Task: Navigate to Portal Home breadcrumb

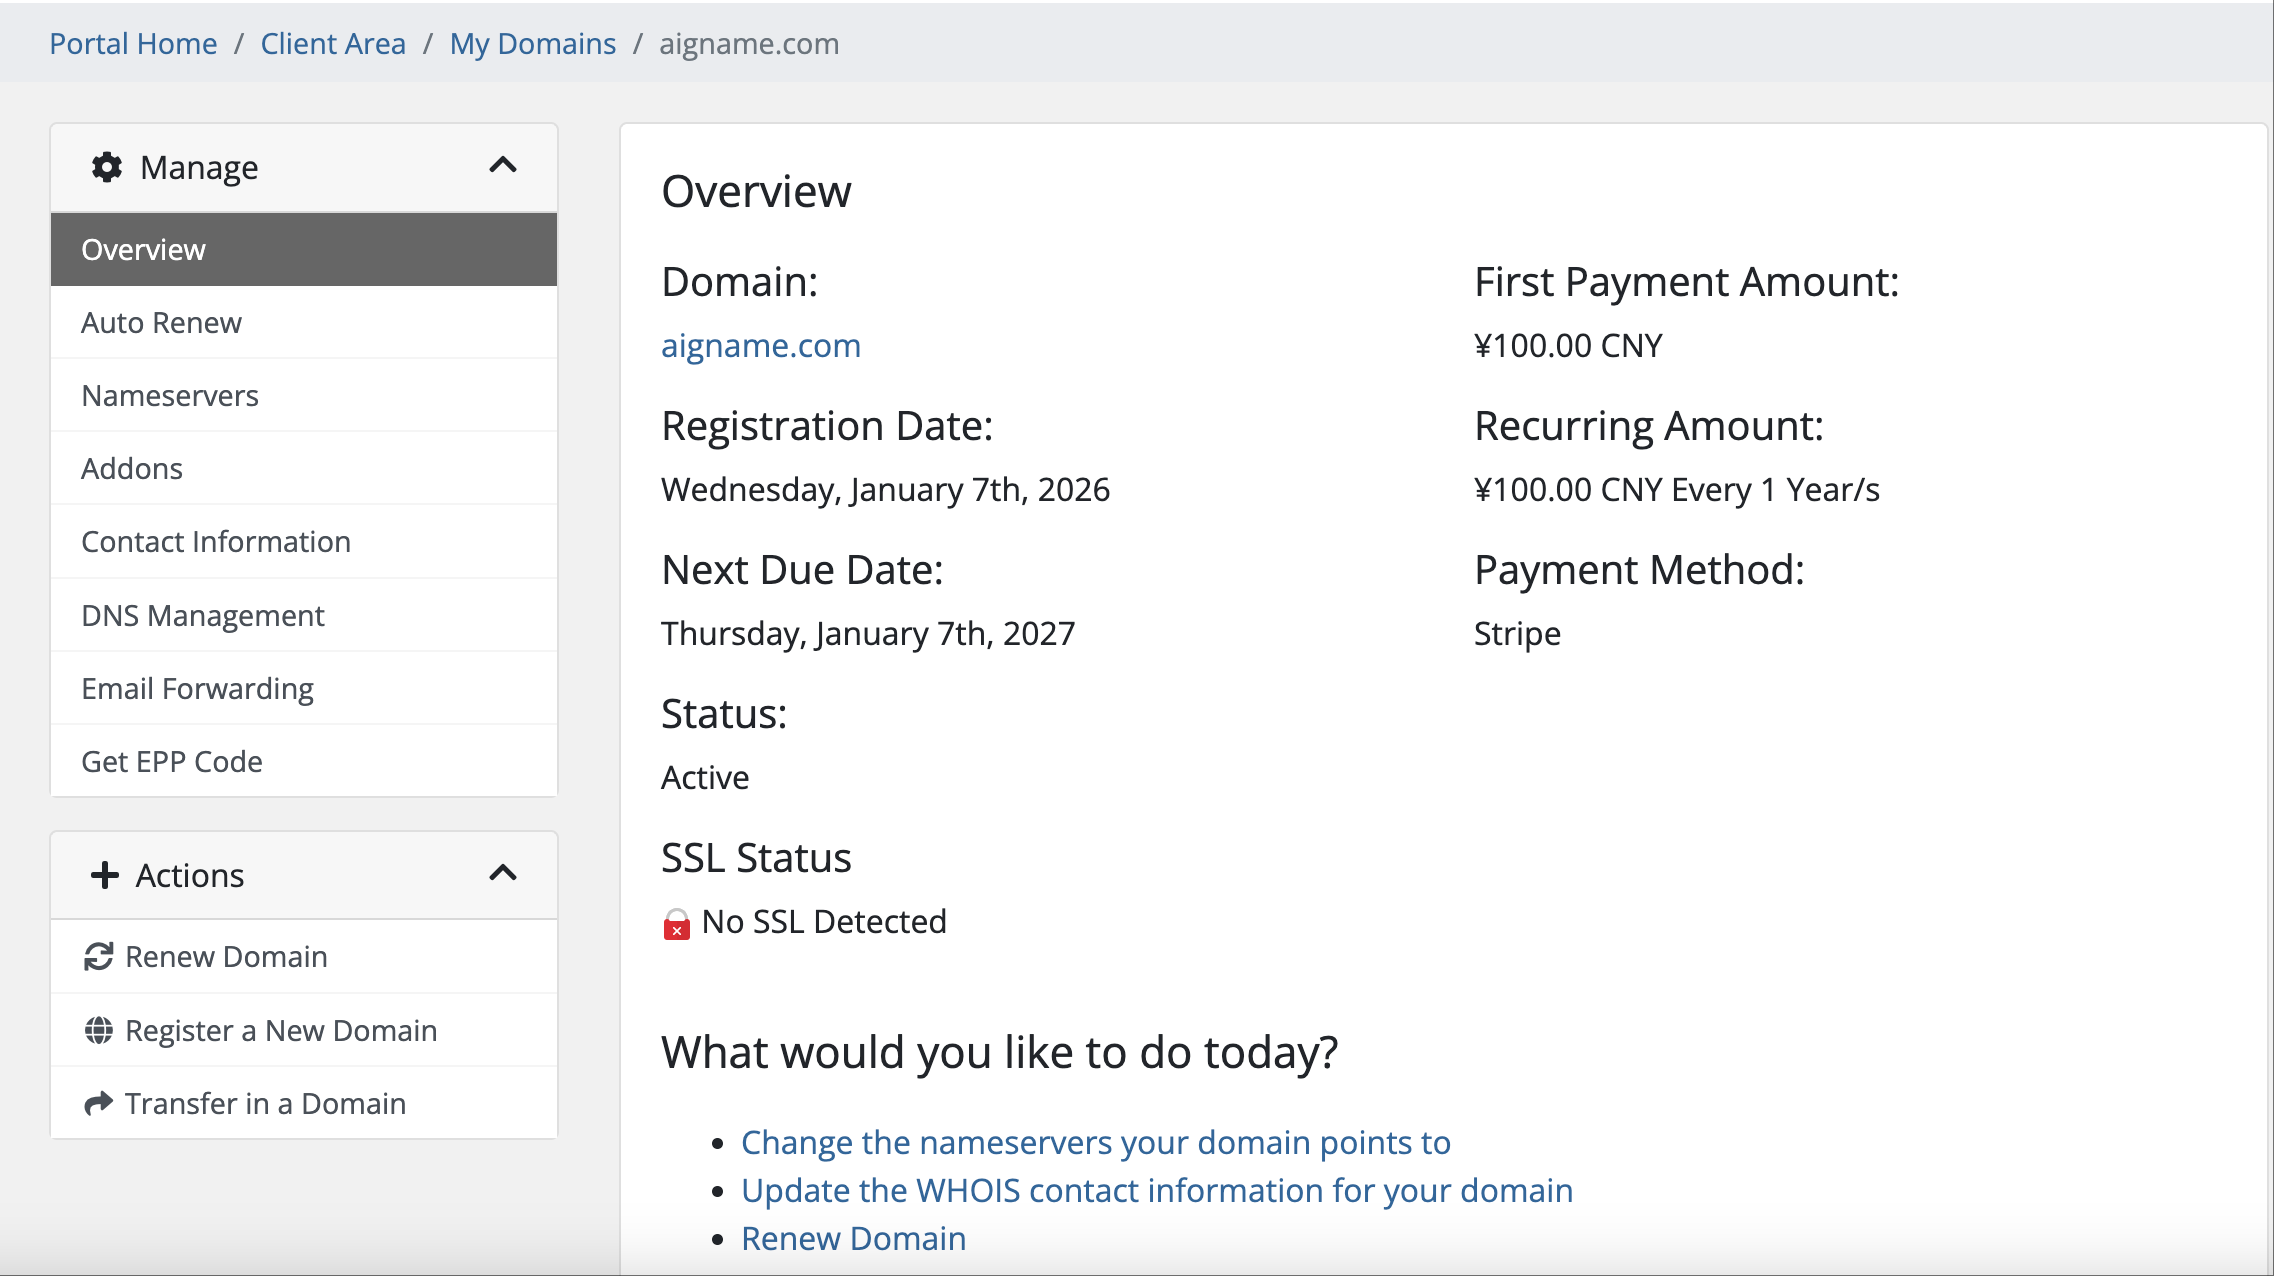Action: click(x=133, y=43)
